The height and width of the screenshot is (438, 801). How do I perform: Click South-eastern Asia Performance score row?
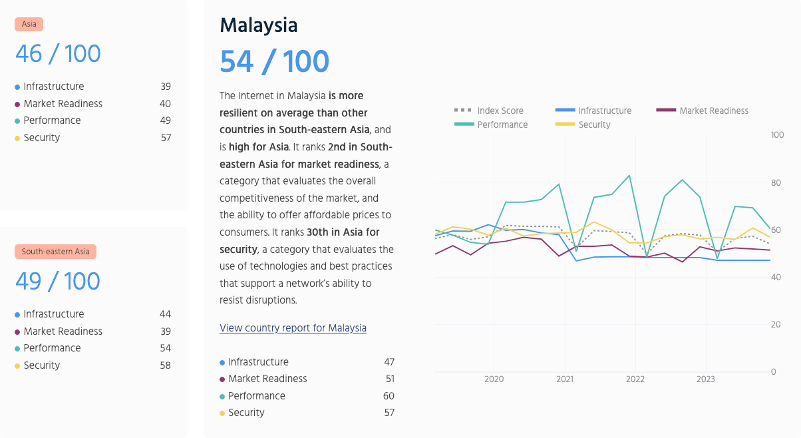point(93,349)
